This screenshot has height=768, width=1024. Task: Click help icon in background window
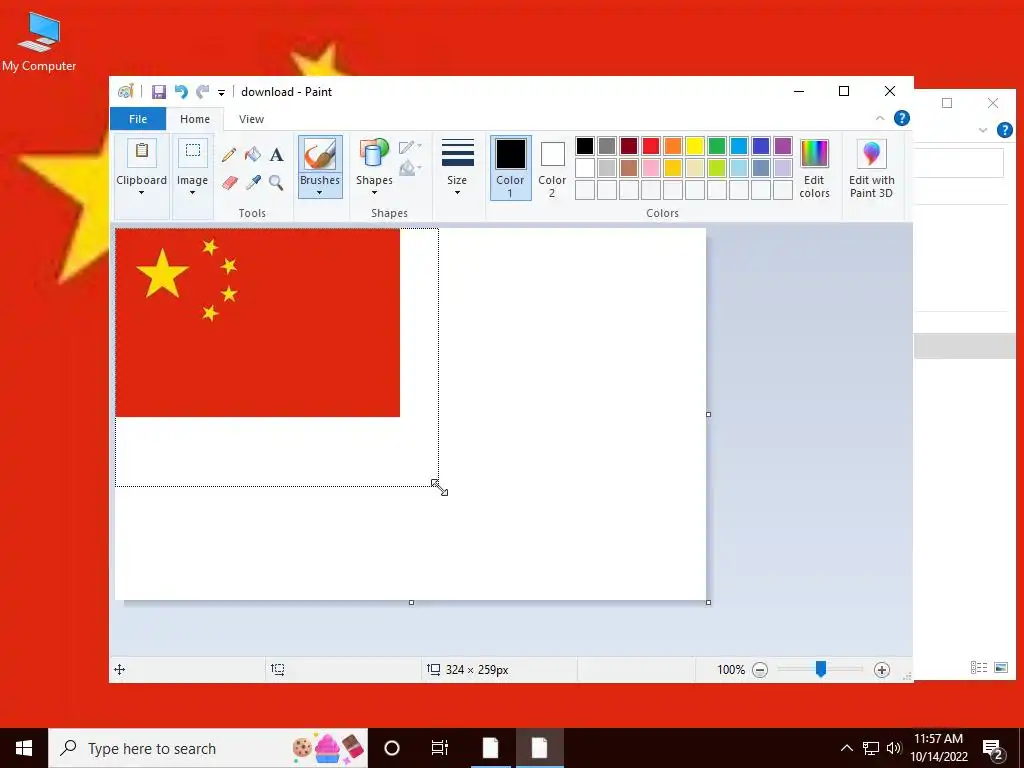coord(1005,130)
